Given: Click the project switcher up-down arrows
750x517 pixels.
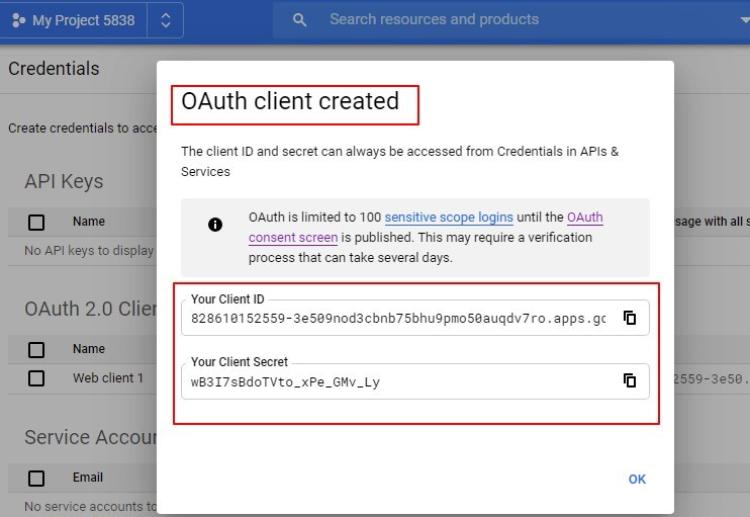Looking at the screenshot, I should click(x=165, y=20).
